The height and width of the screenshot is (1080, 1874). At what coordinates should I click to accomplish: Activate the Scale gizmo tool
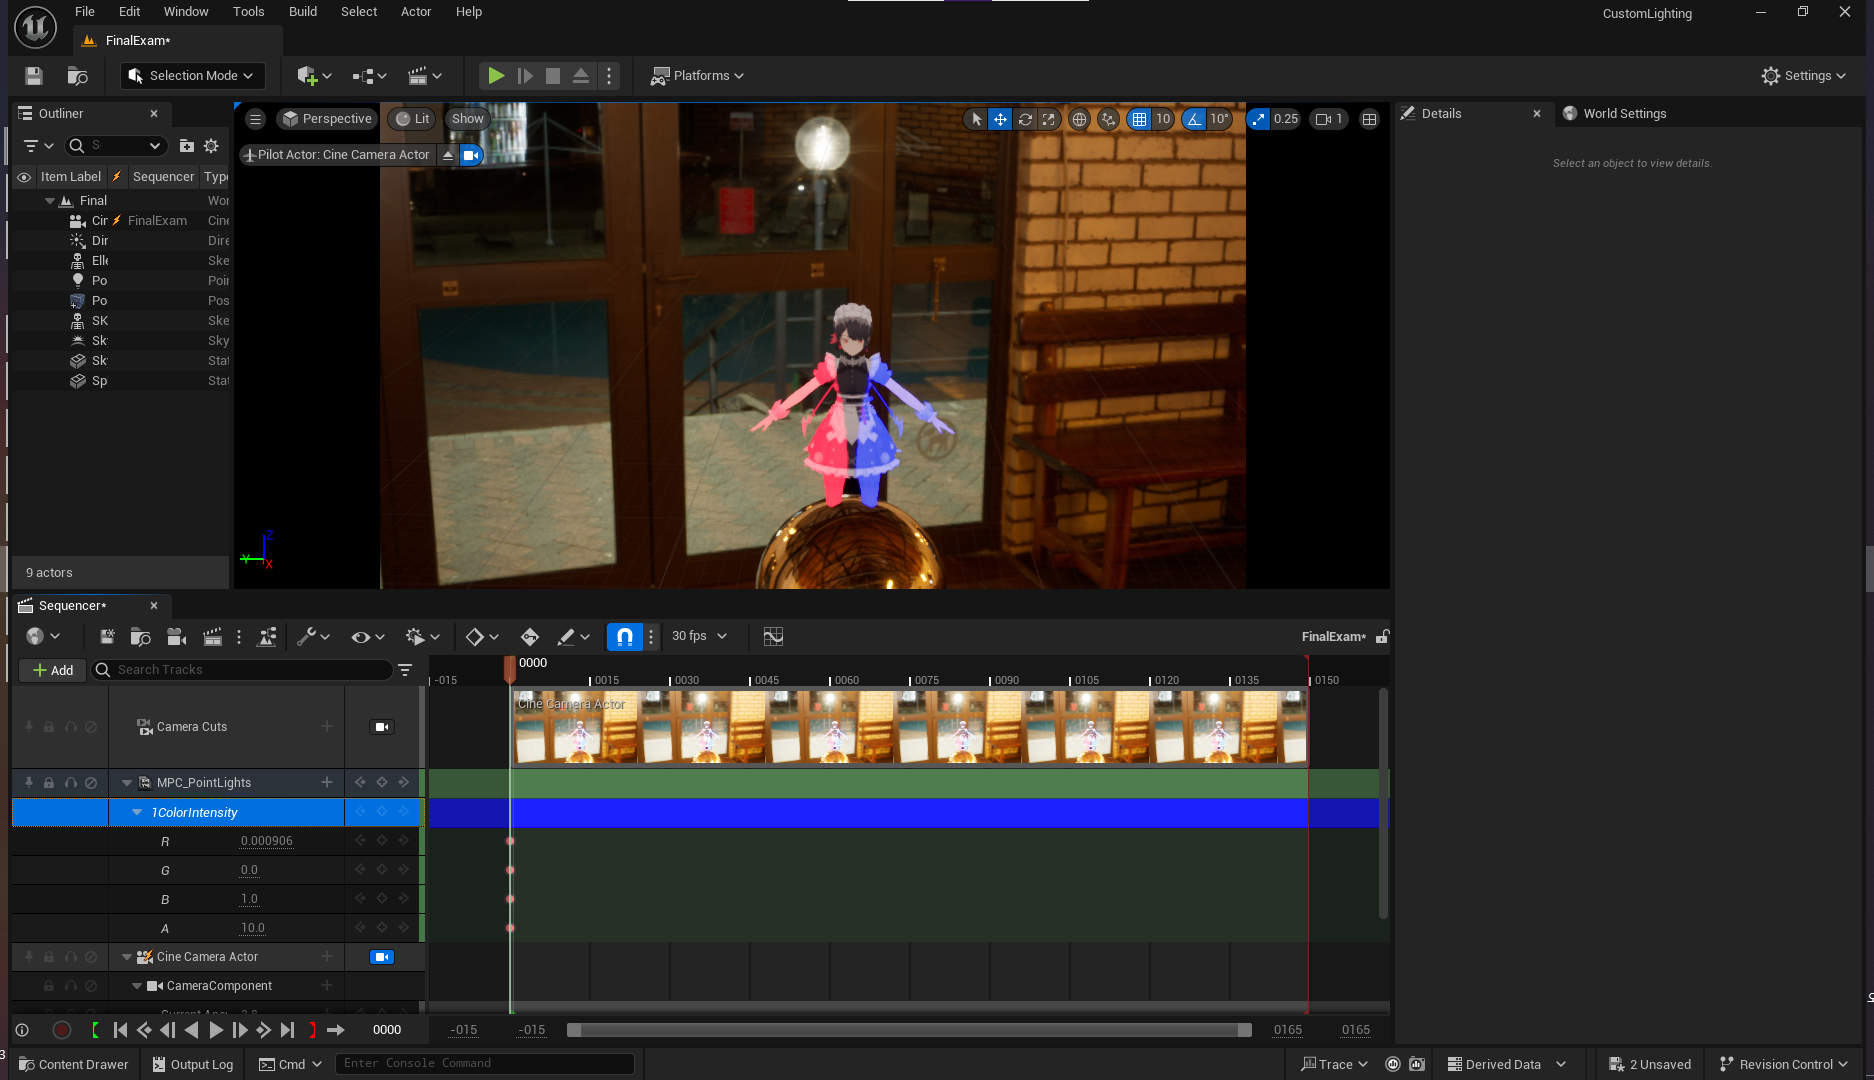tap(1048, 119)
